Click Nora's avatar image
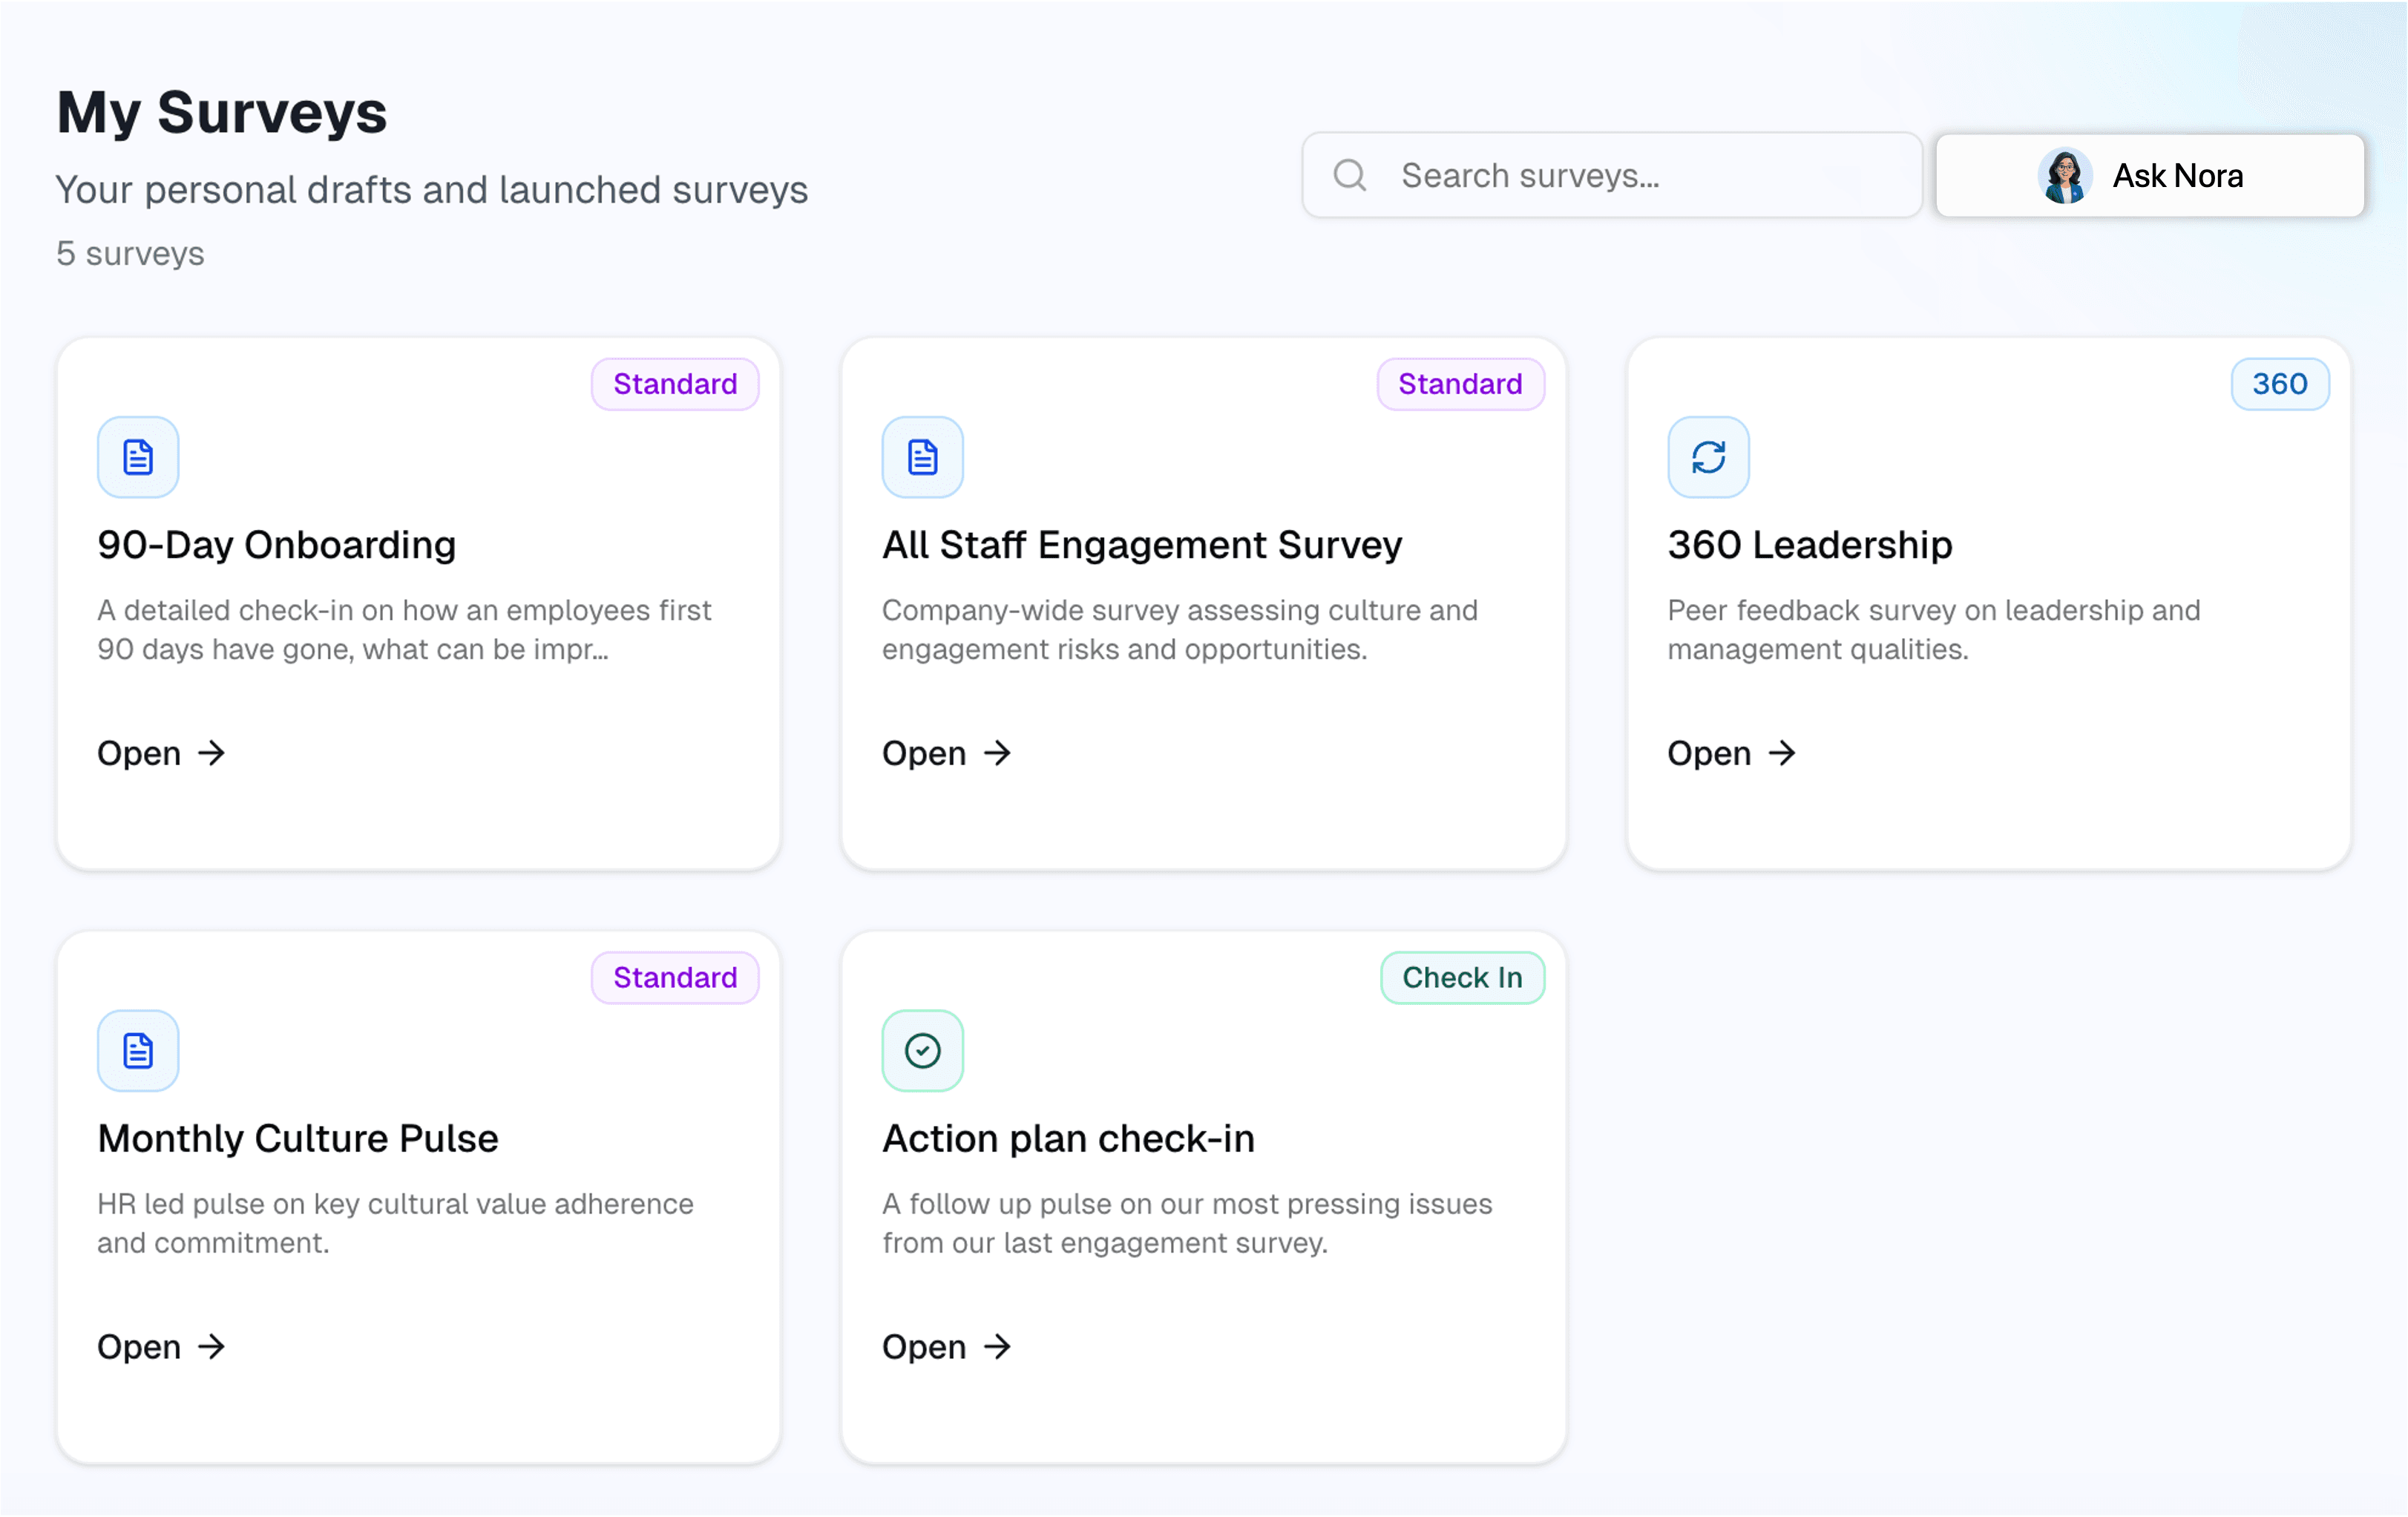The image size is (2408, 1517). click(x=2064, y=176)
